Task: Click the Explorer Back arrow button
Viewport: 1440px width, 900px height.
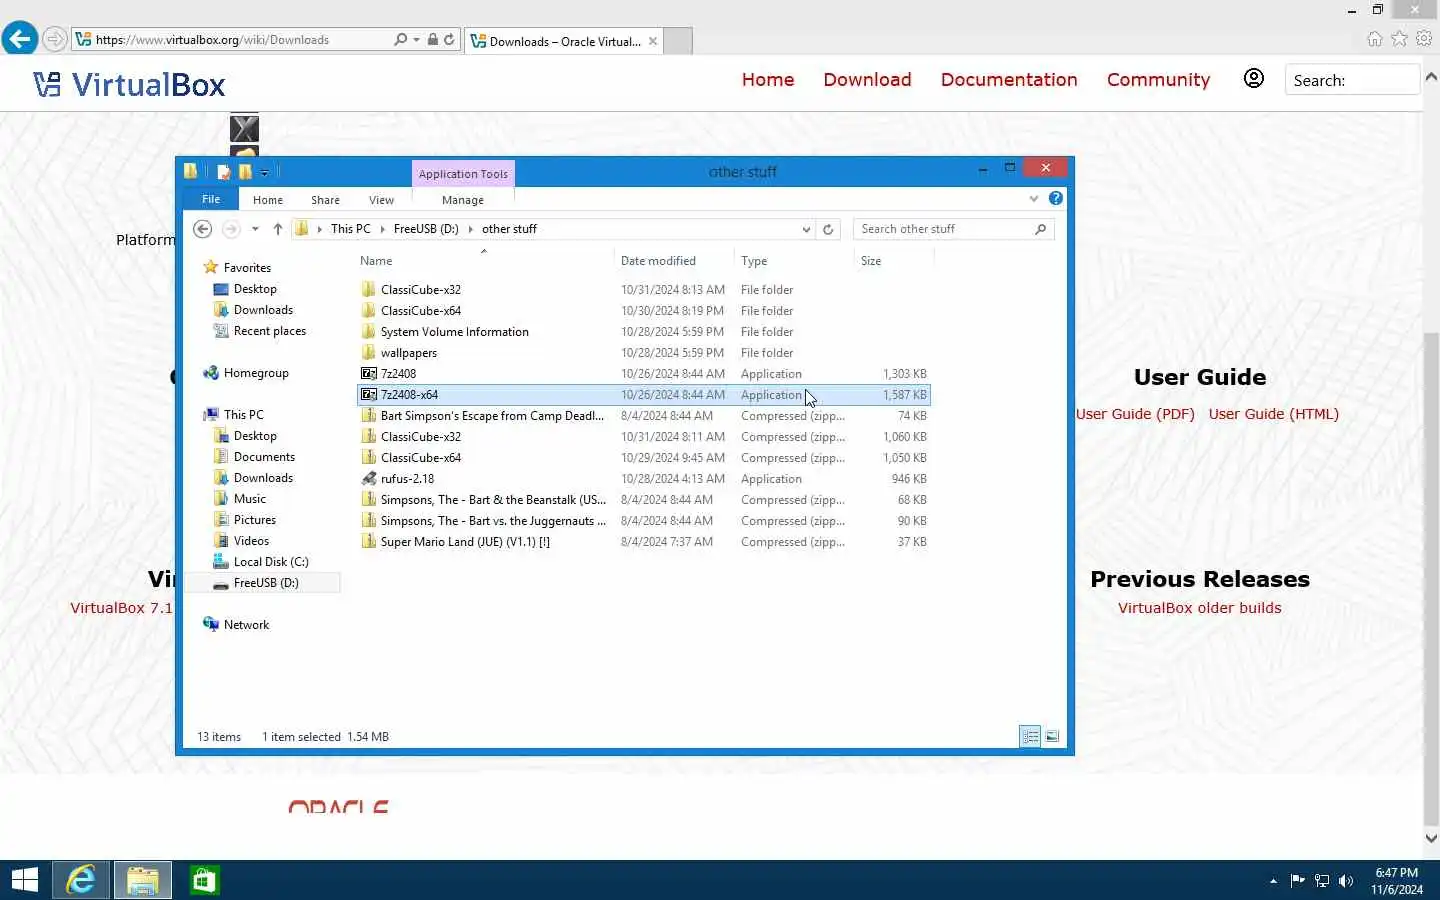Action: [203, 229]
